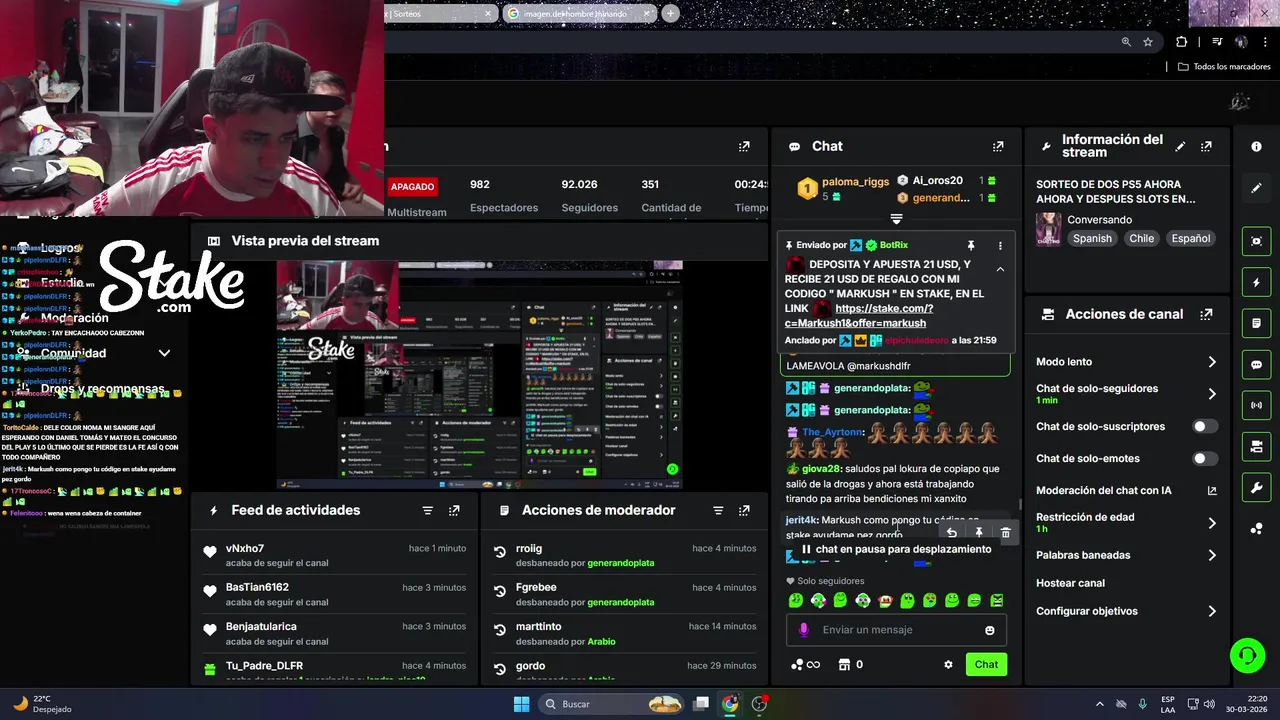Select Hostear canal action
This screenshot has height=720, width=1280.
[x=1070, y=583]
